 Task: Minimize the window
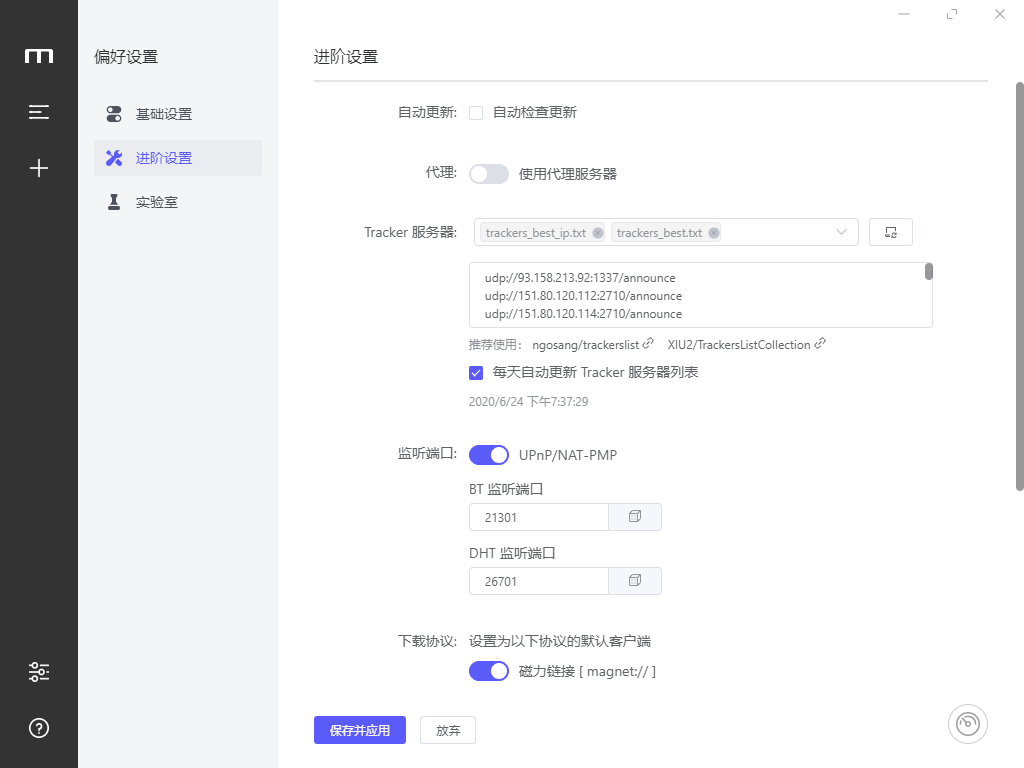904,14
